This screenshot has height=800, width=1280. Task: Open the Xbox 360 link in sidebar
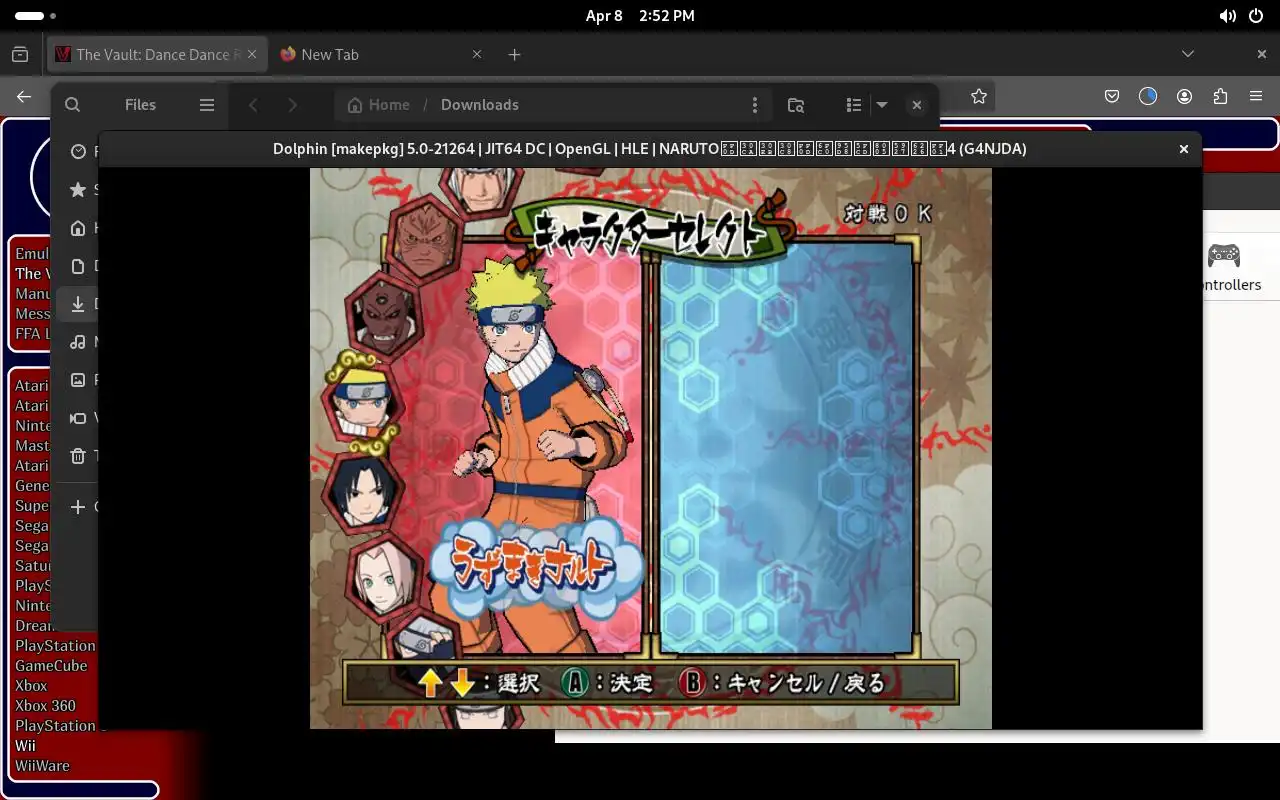[45, 705]
